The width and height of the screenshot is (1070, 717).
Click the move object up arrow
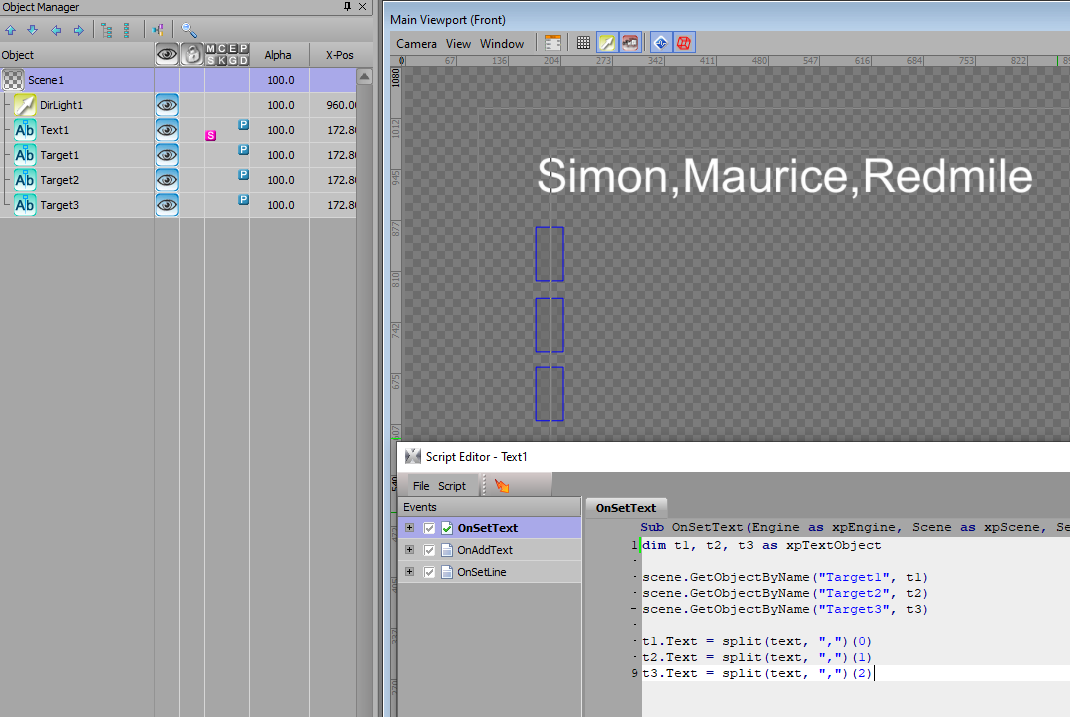pyautogui.click(x=10, y=30)
